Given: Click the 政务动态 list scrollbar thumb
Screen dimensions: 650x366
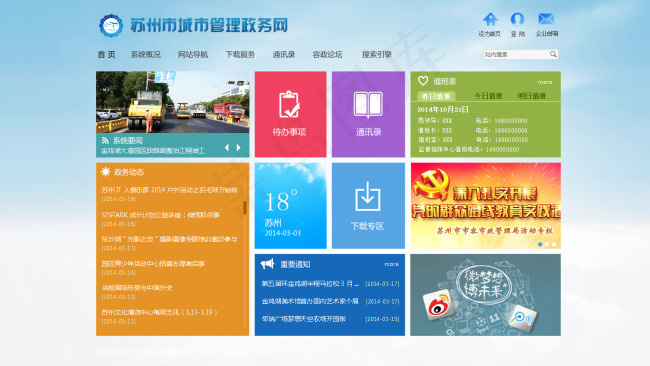Looking at the screenshot, I should [x=245, y=207].
